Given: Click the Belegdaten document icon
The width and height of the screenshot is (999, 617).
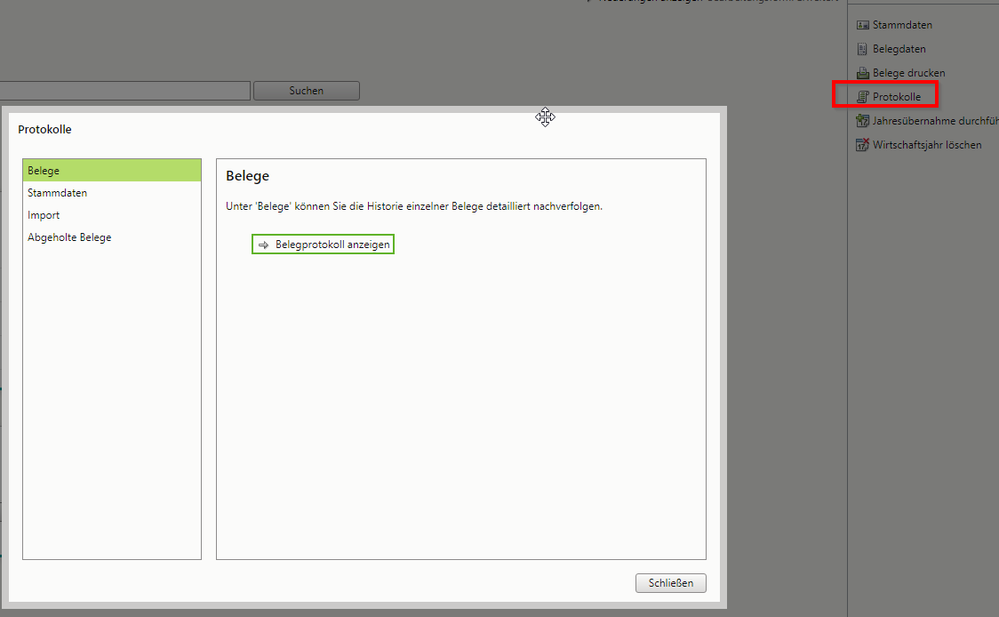Looking at the screenshot, I should 863,49.
